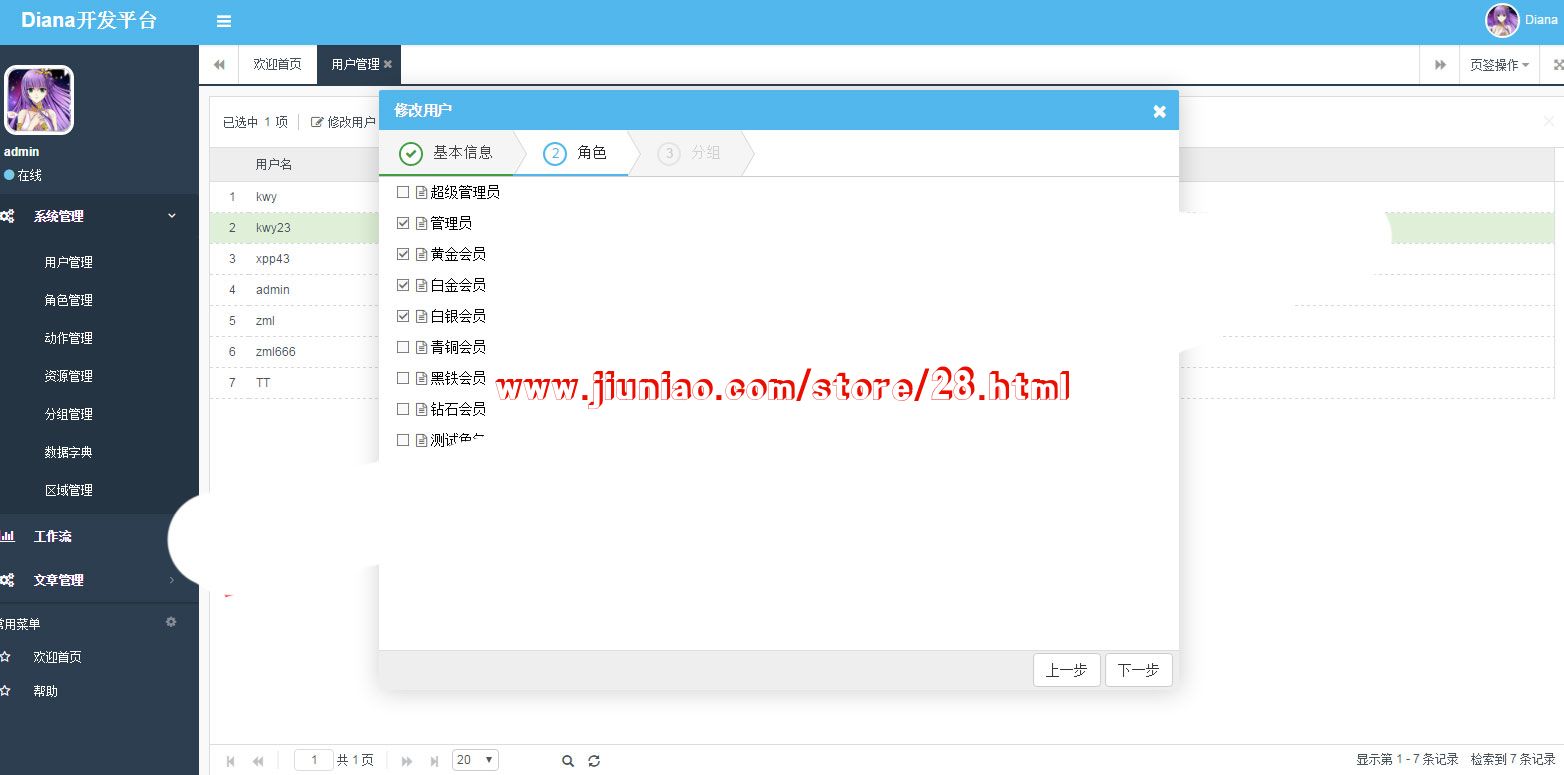Select the kwy user row
This screenshot has height=775, width=1564.
point(295,197)
